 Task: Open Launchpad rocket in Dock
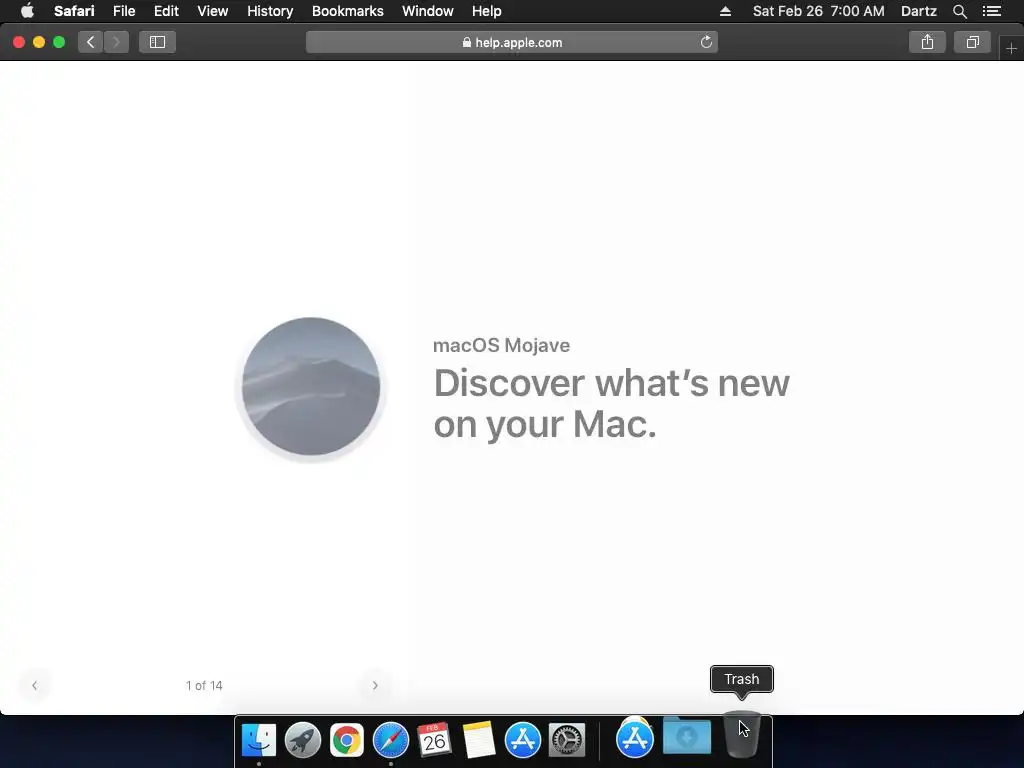pyautogui.click(x=303, y=740)
